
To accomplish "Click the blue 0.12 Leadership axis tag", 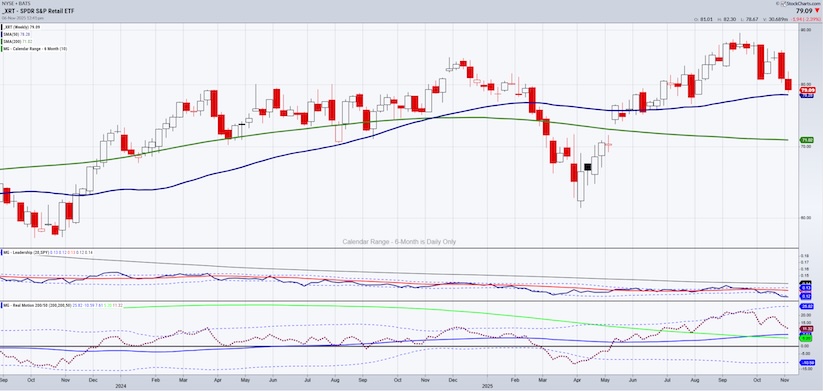I will click(806, 297).
